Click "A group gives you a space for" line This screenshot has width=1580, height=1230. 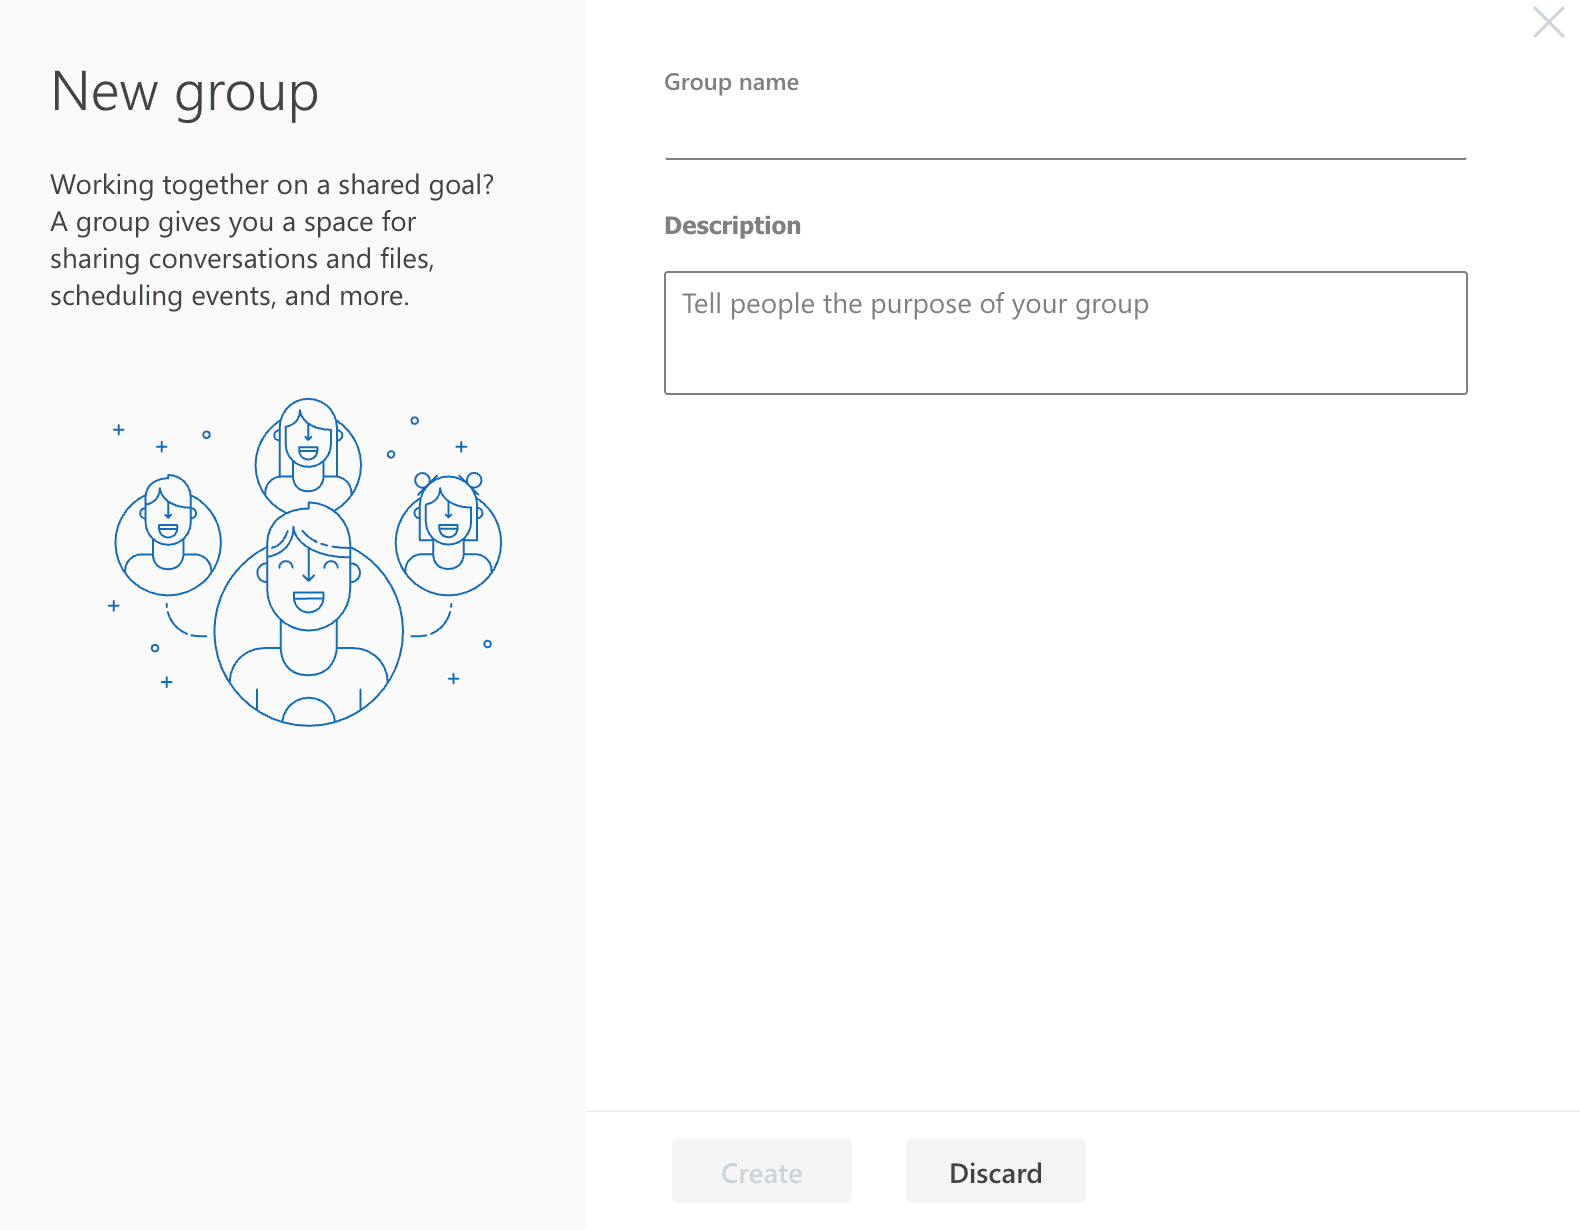point(233,222)
